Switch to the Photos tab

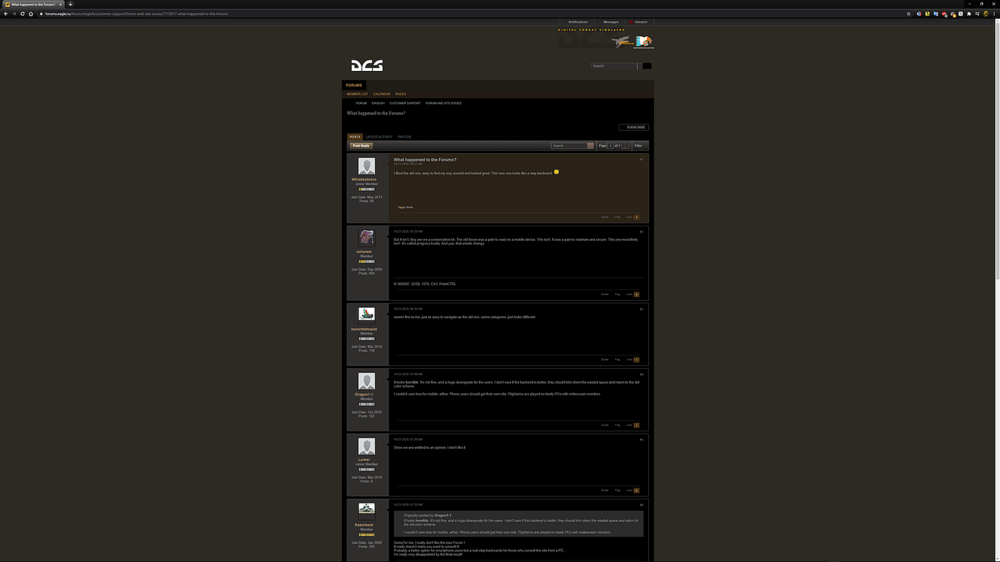(404, 137)
